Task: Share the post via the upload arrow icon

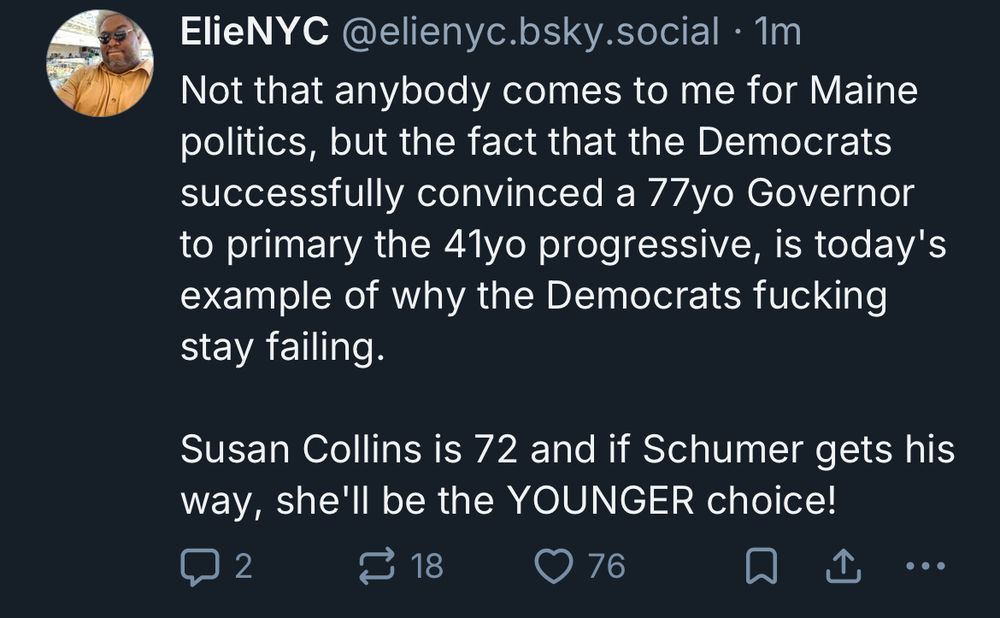Action: click(842, 567)
